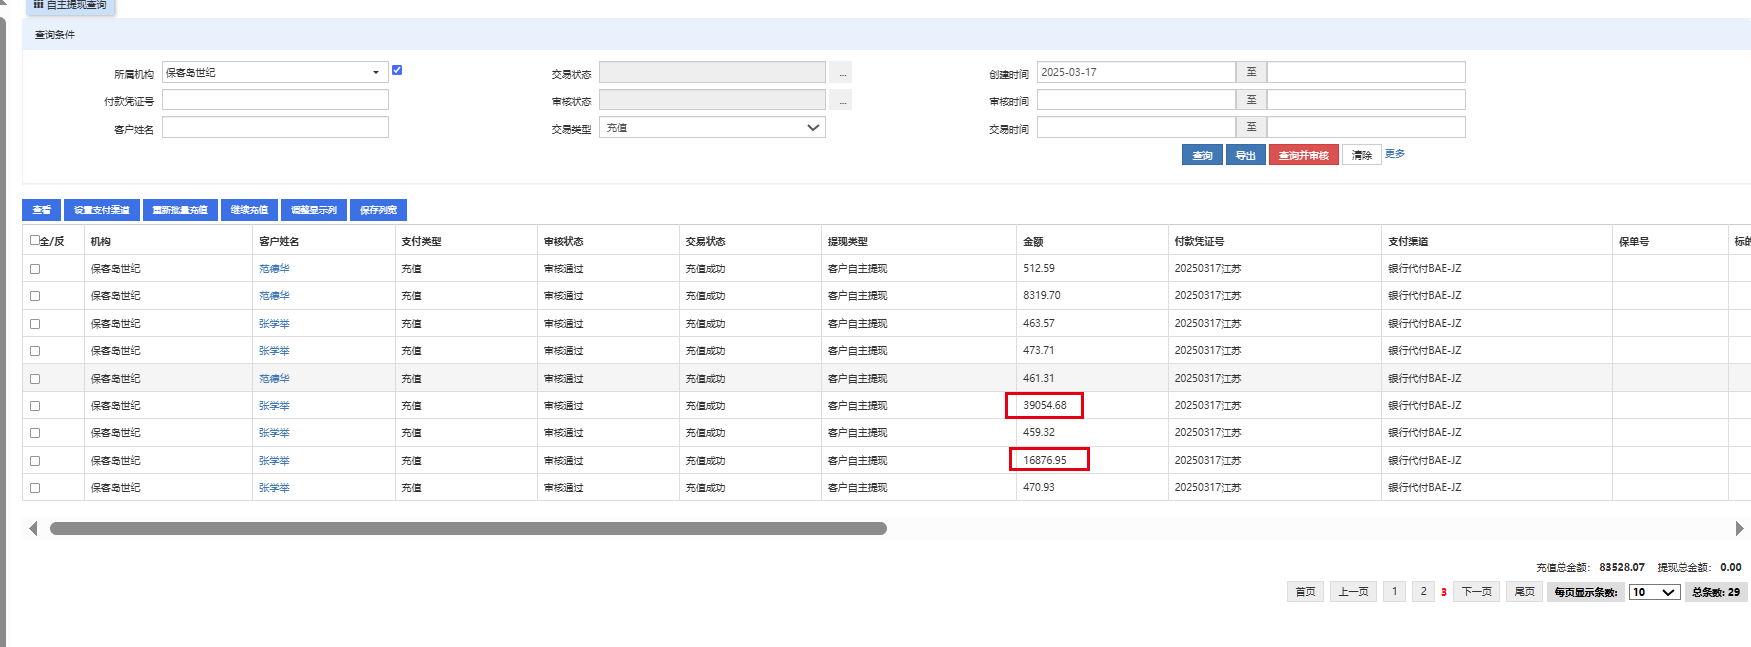Open customer link 范德华 in 512.59 row

(x=274, y=269)
